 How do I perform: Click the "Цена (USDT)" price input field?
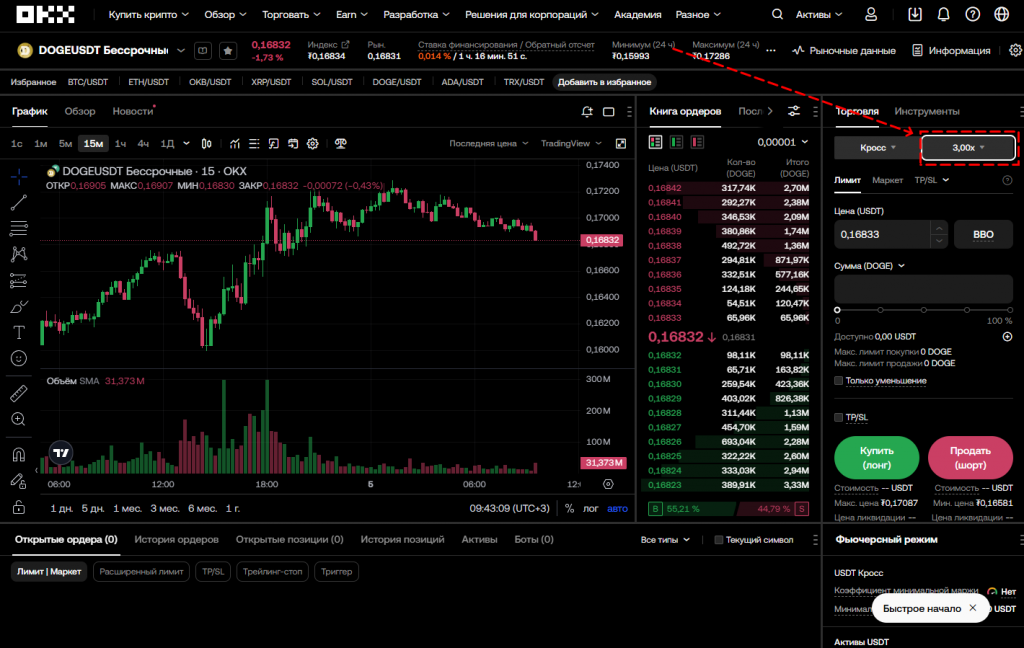881,234
